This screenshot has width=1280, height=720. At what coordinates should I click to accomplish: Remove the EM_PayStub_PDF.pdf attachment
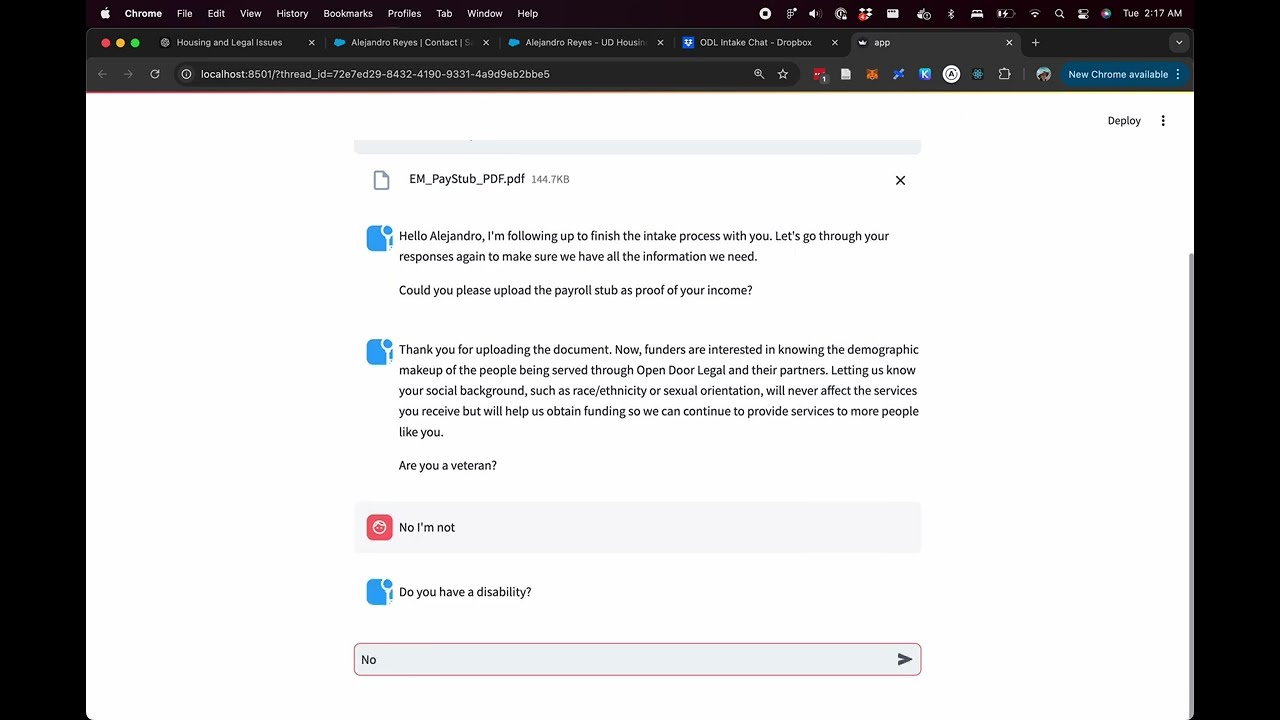pos(900,180)
